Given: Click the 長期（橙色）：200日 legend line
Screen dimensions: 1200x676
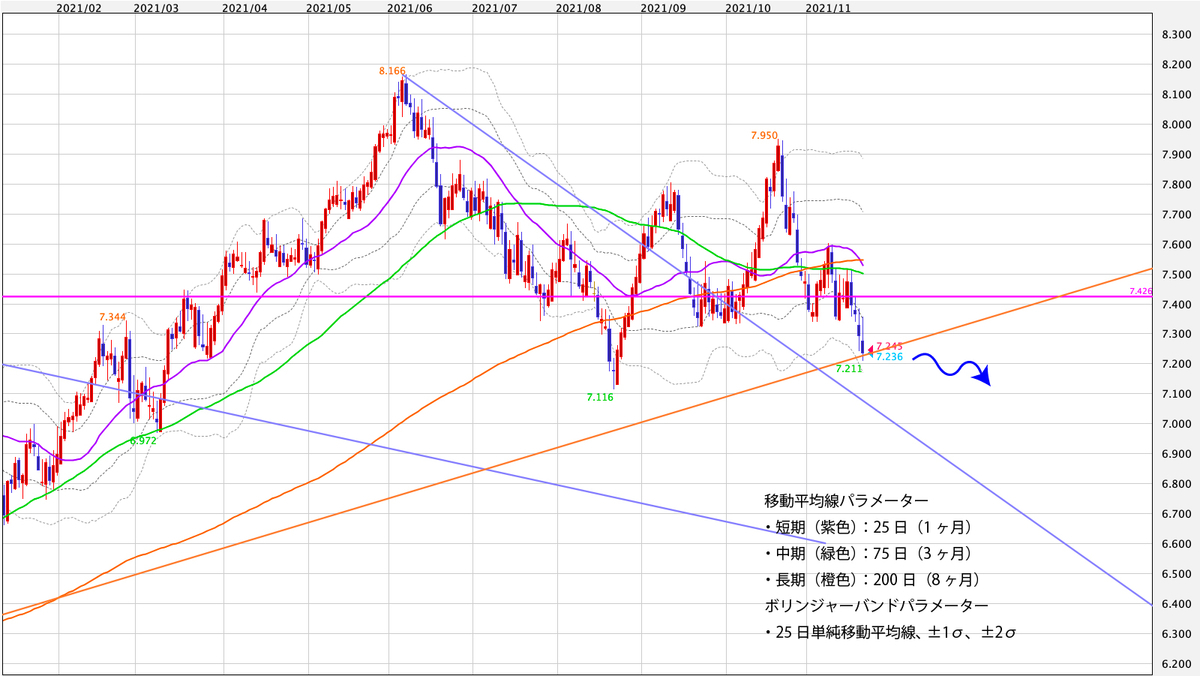Looking at the screenshot, I should pos(872,579).
